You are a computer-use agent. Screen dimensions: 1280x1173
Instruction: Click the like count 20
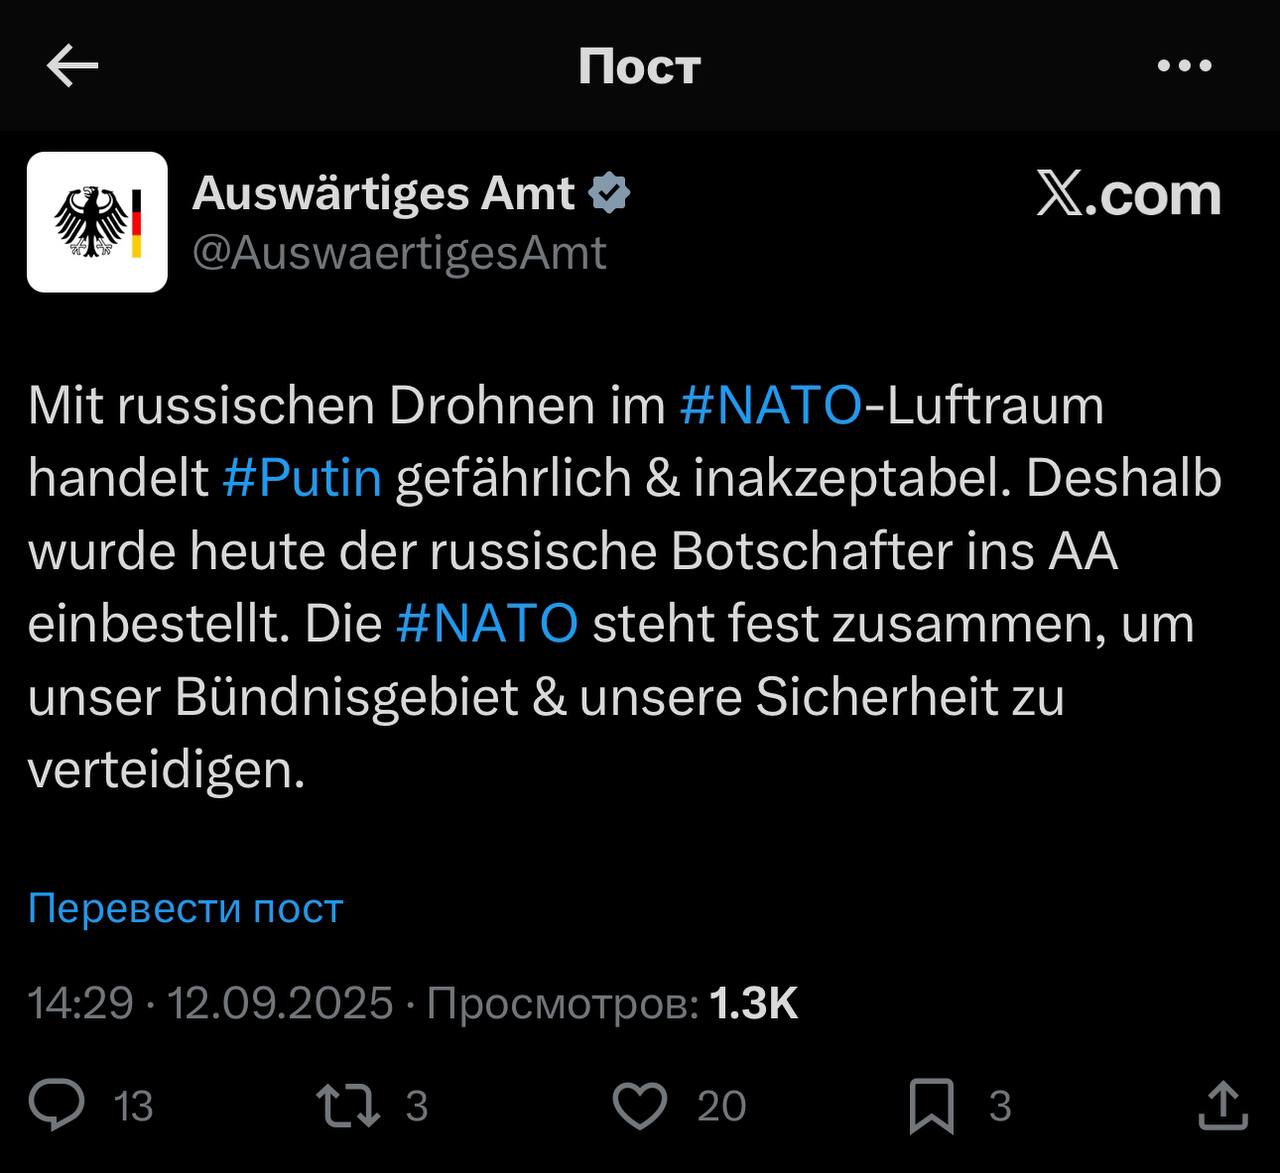[x=722, y=1107]
